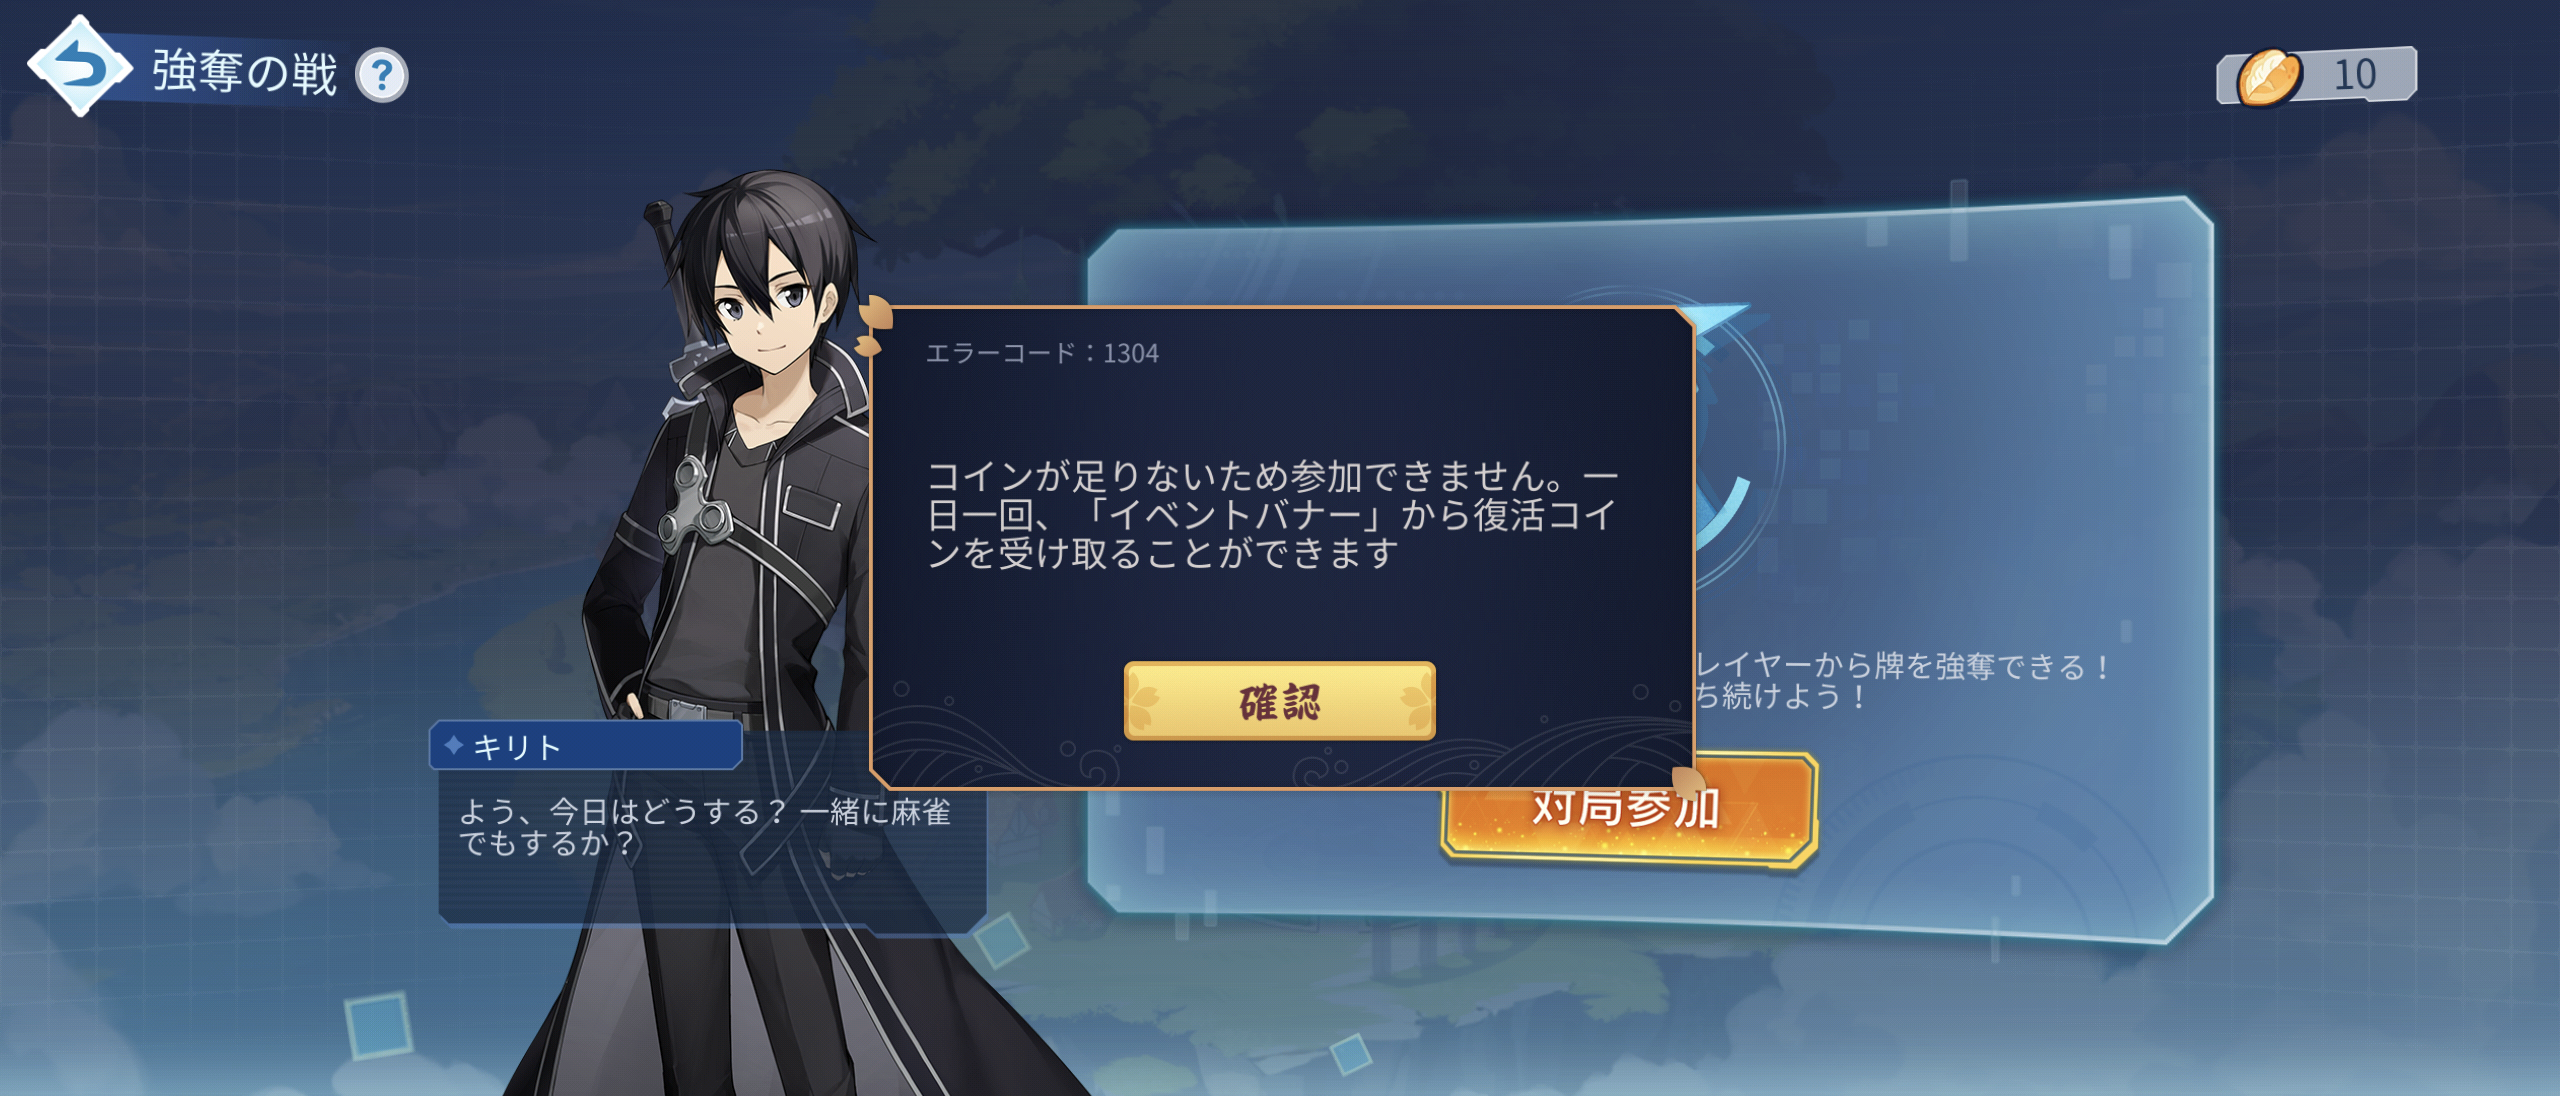Select the coin count showing 10
Viewport: 2560px width, 1096px height.
(x=2354, y=75)
